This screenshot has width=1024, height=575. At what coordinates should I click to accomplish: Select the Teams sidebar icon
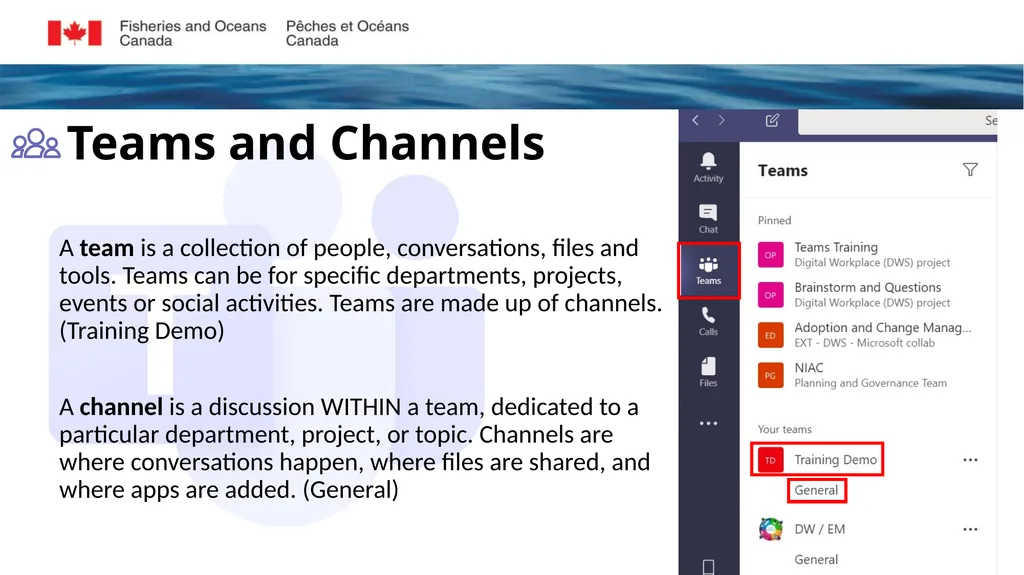tap(708, 271)
